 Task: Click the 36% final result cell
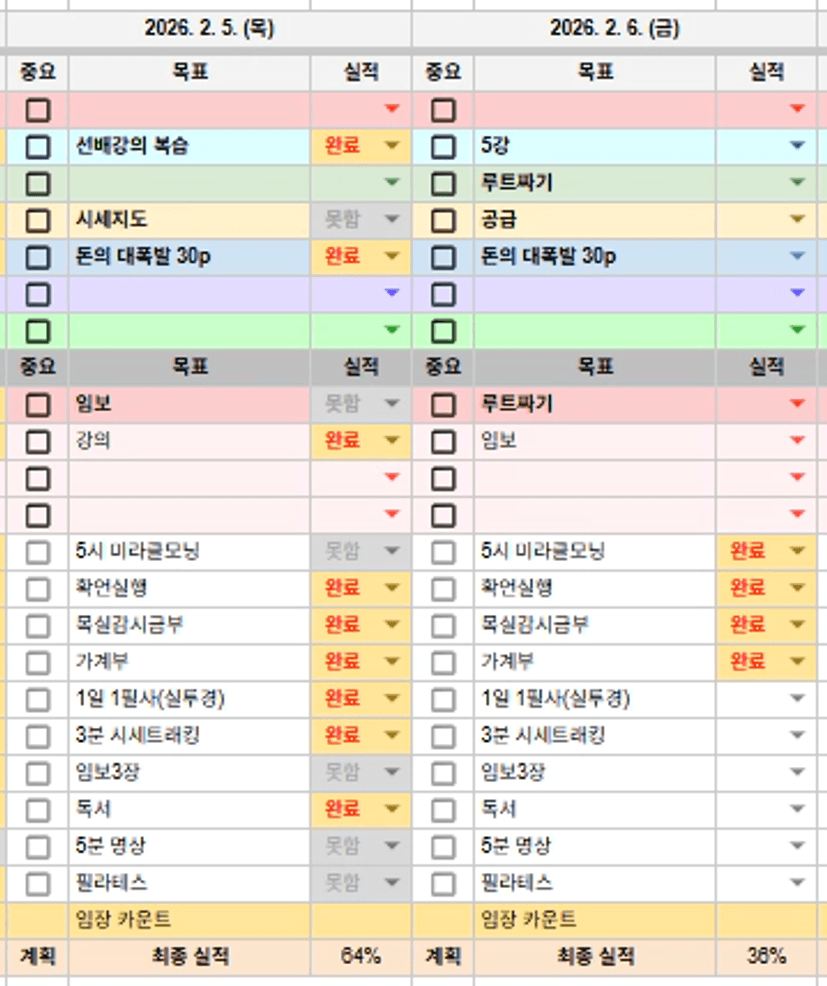point(766,956)
